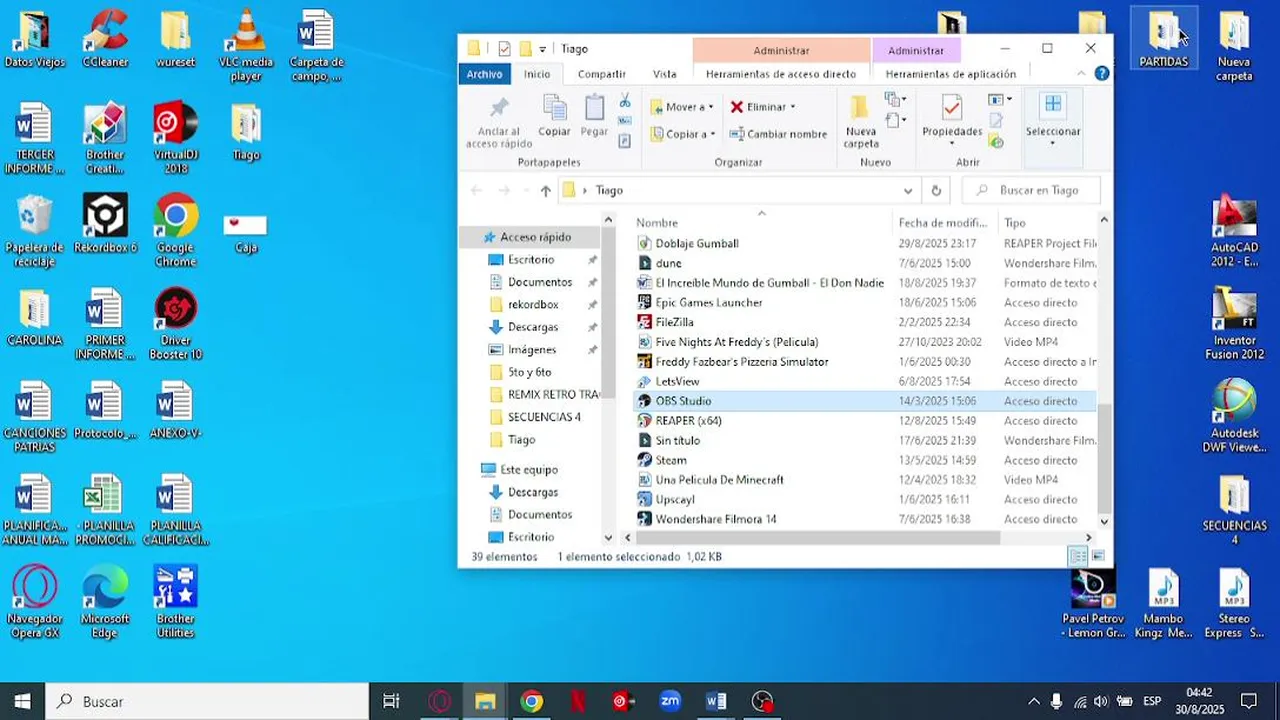Click the taskbar Buscar search field
This screenshot has height=720, width=1280.
click(208, 701)
